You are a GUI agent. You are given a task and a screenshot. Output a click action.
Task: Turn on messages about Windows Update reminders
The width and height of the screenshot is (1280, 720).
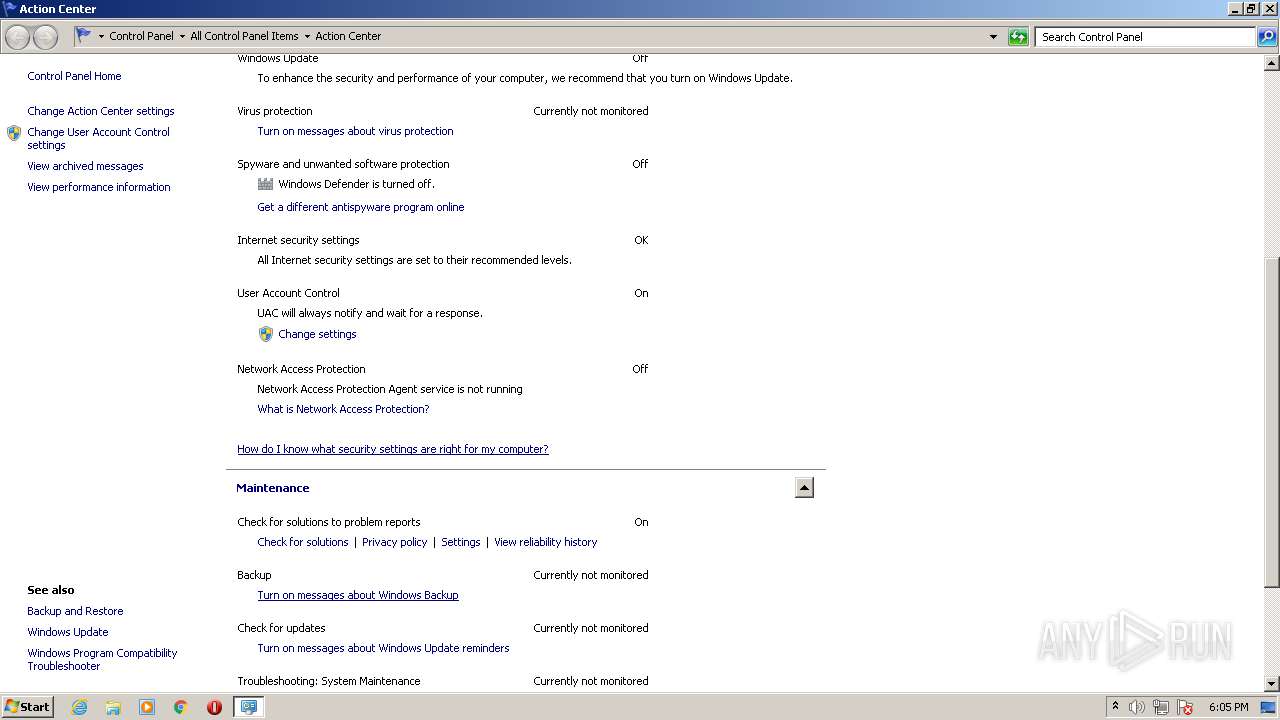click(x=383, y=648)
